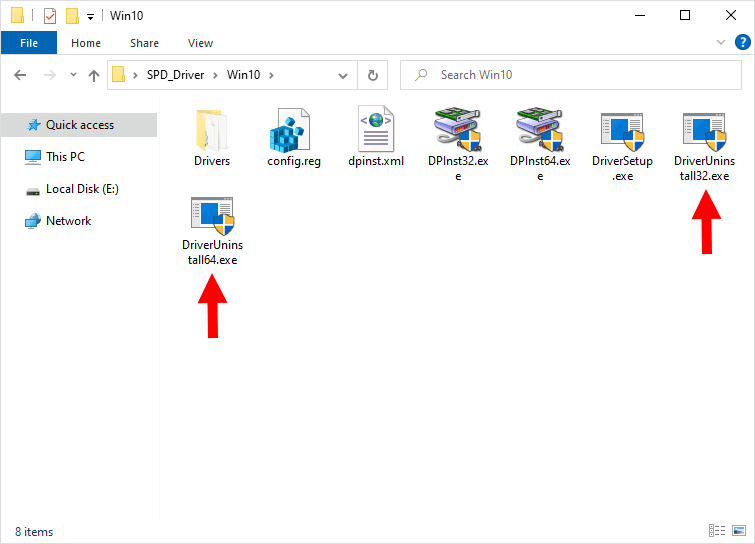The image size is (755, 544).
Task: Click the dpinst.xml file name label
Action: 376,161
